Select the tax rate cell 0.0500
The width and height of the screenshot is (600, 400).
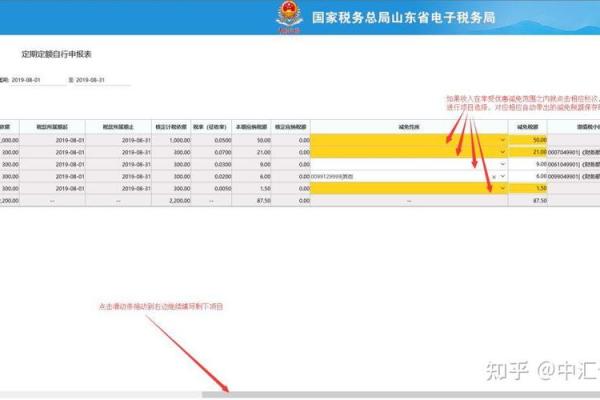pos(211,140)
